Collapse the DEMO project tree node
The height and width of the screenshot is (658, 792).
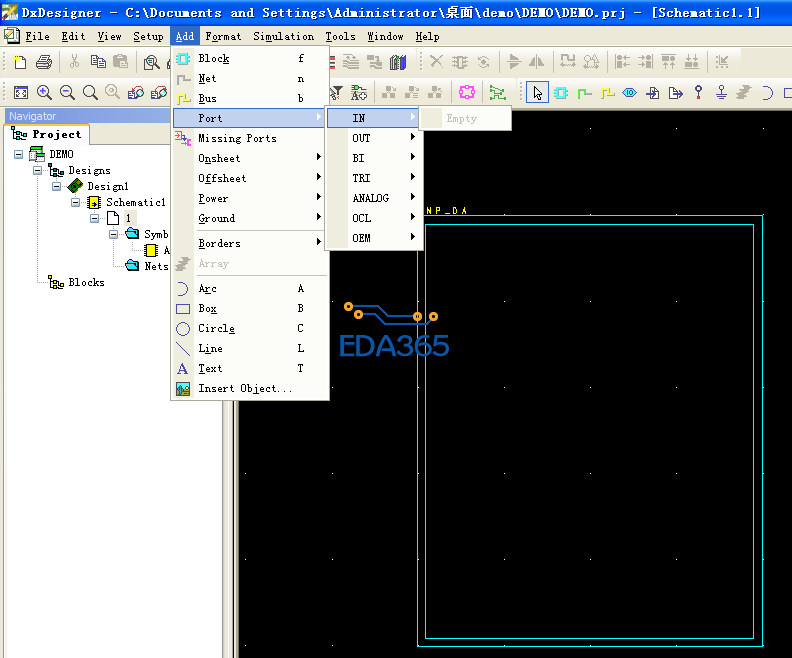(19, 155)
